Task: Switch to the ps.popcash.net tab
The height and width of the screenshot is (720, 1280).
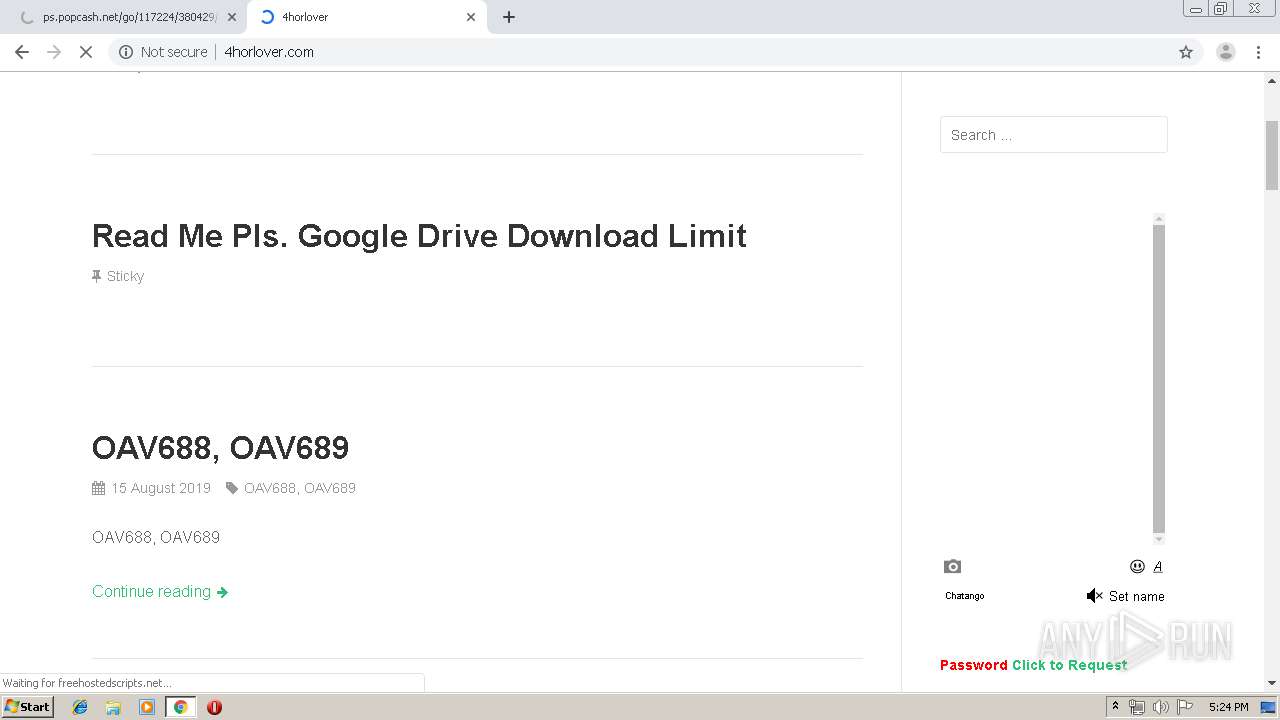Action: [x=125, y=17]
